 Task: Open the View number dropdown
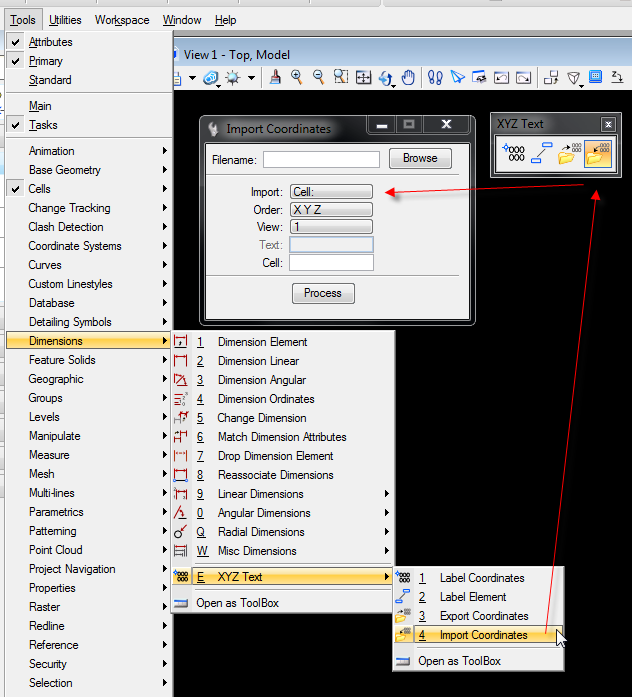(x=332, y=227)
